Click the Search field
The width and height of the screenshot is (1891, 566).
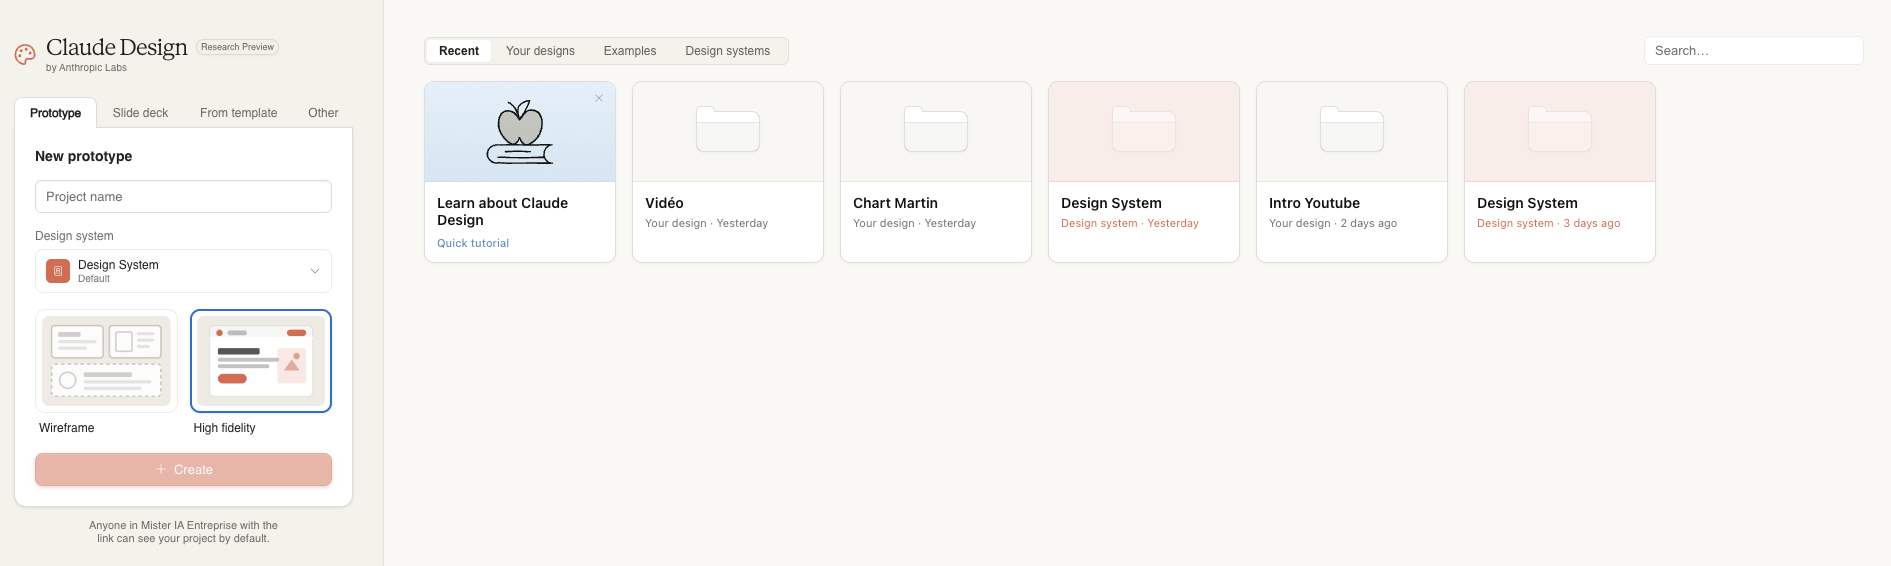click(x=1753, y=51)
